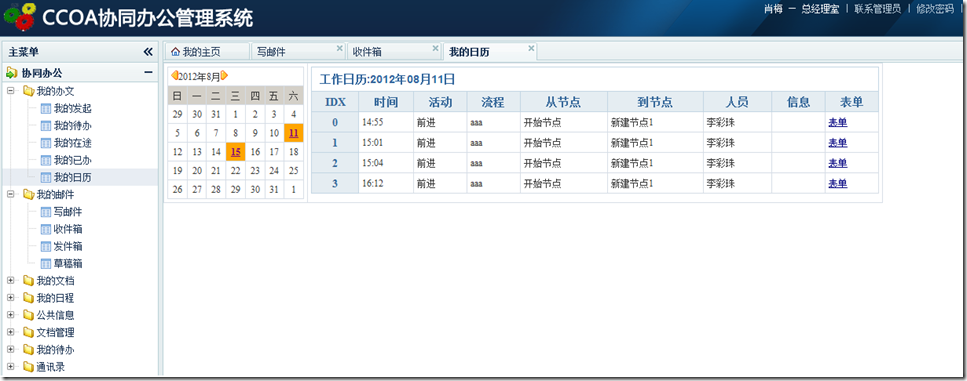Open 草稿箱 from the sidebar tree
This screenshot has height=381, width=967.
[x=68, y=264]
